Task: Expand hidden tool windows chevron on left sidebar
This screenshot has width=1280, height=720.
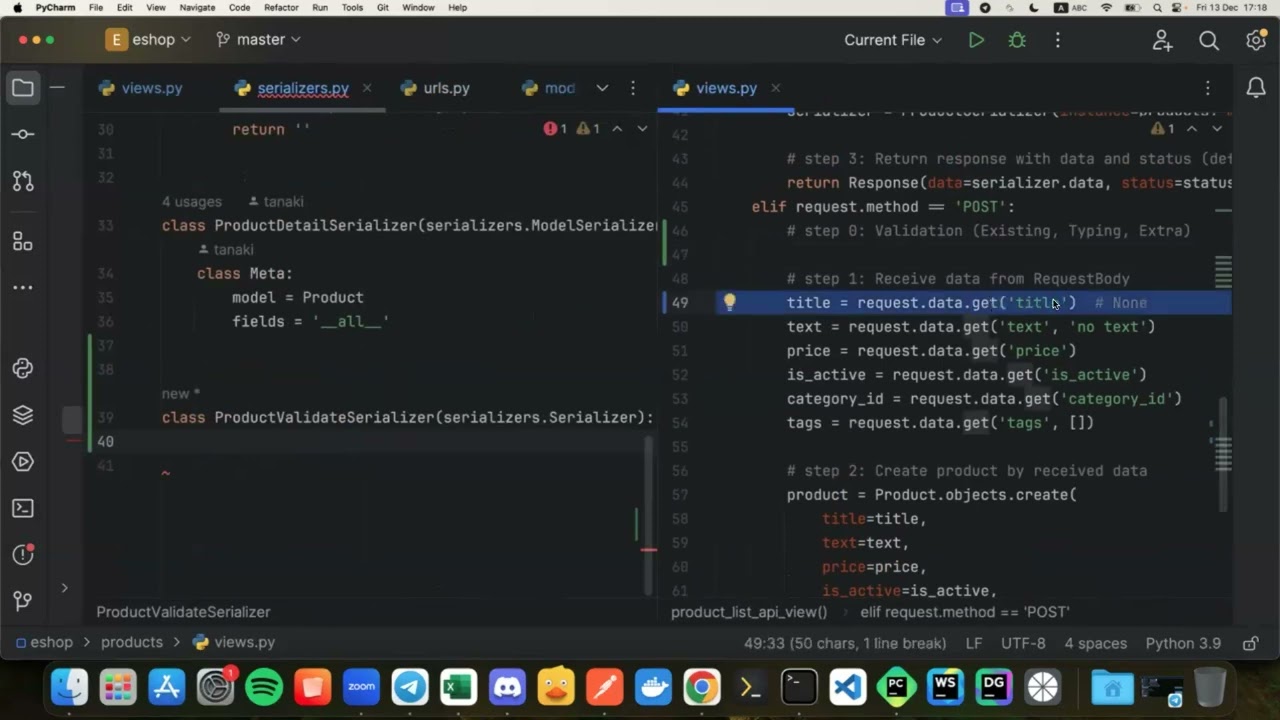Action: (64, 588)
